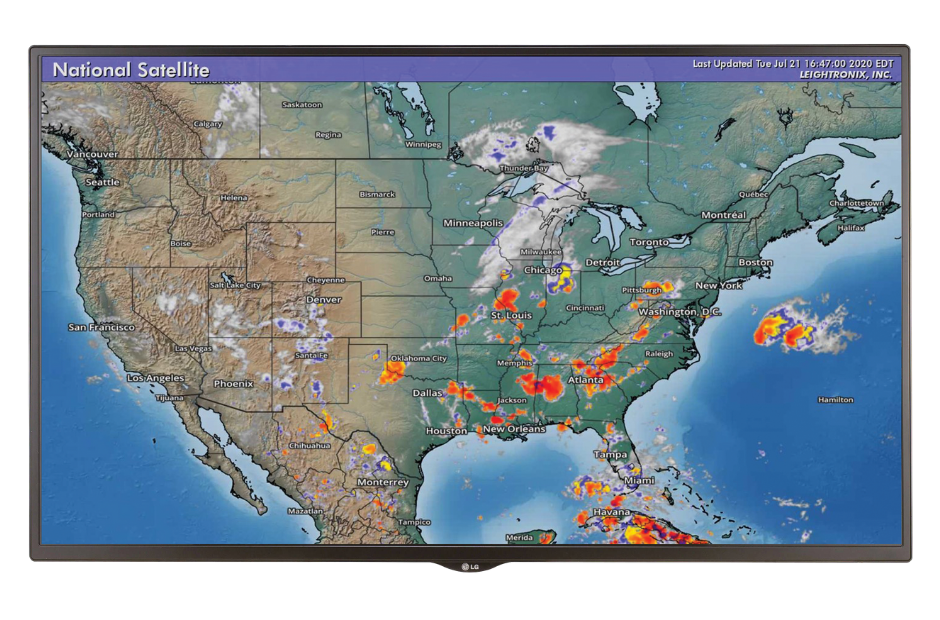Click the New York label
The image size is (940, 620).
[719, 286]
